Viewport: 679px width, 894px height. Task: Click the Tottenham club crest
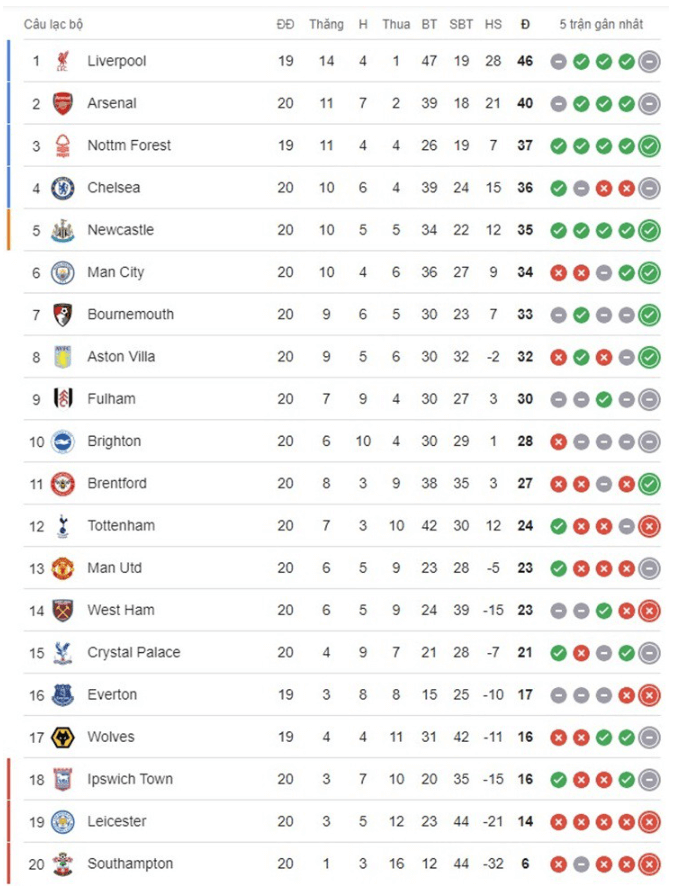63,526
